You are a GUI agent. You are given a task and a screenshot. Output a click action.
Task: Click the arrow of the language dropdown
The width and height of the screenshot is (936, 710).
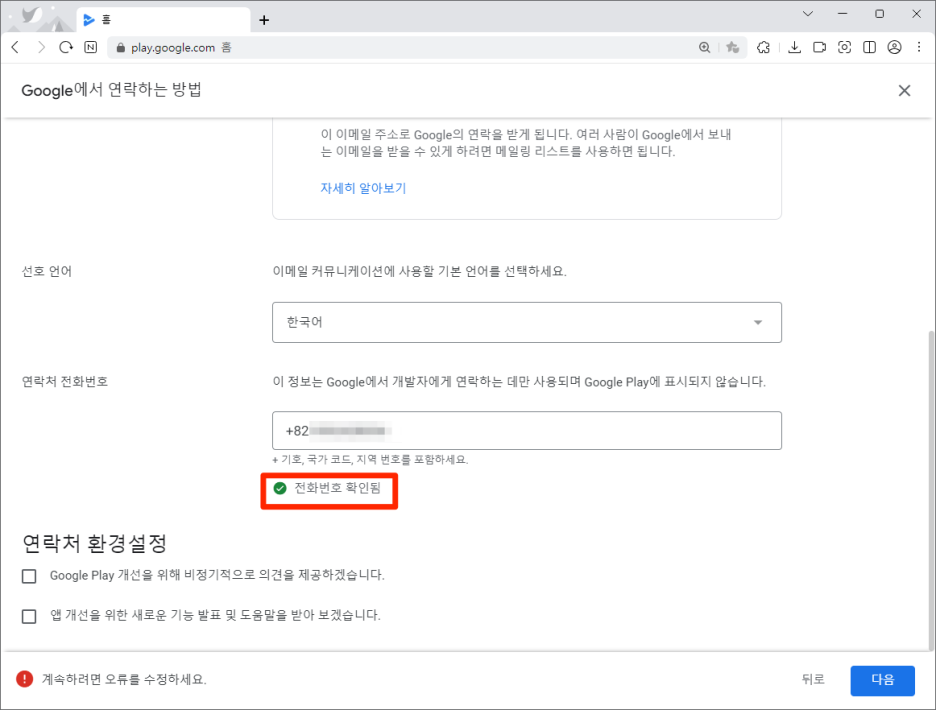[758, 322]
